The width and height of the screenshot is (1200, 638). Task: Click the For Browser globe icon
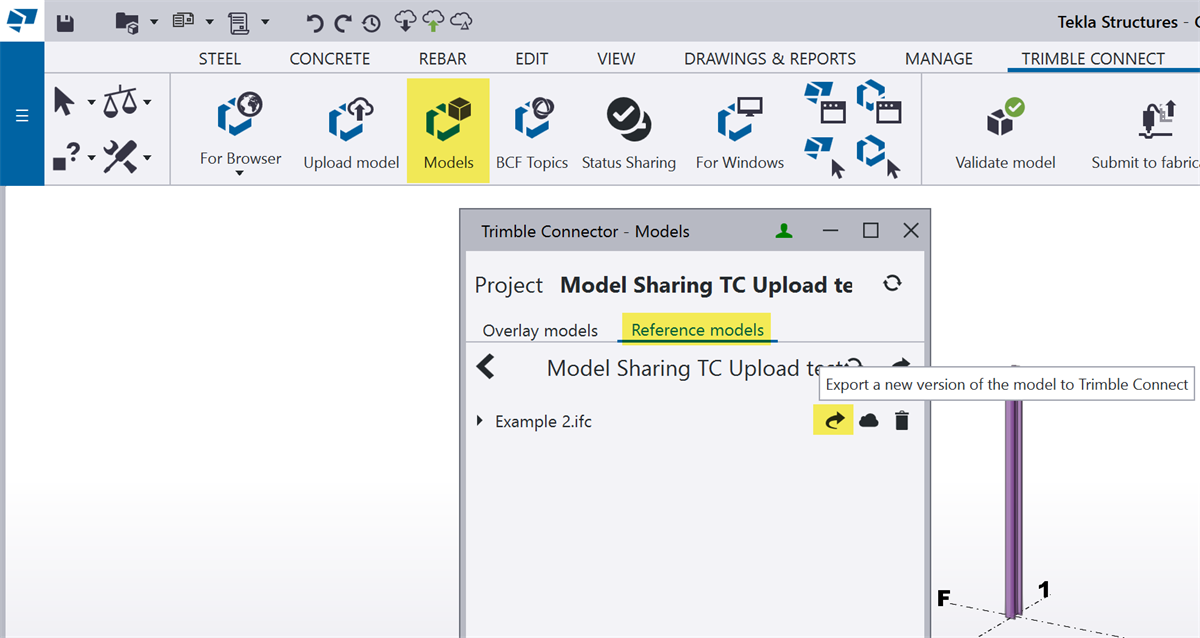(x=240, y=115)
